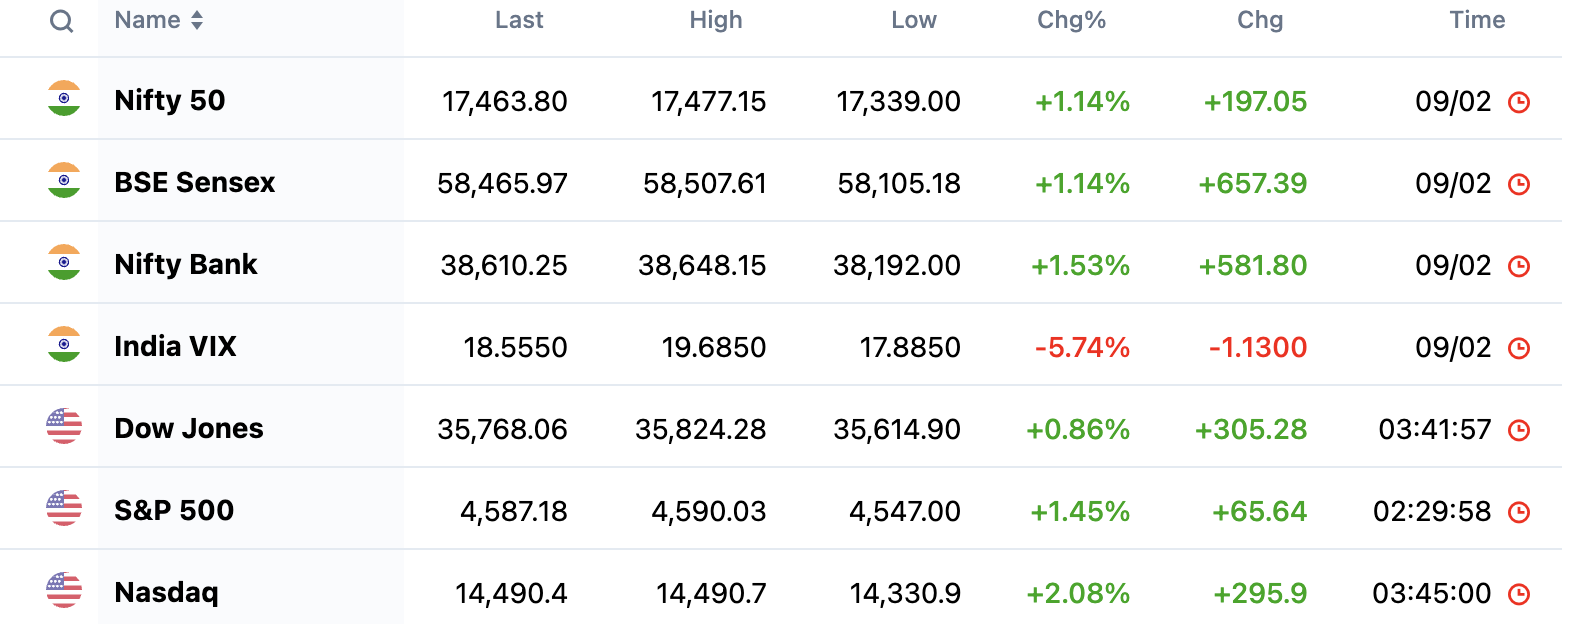Click the clock icon in India VIX row
Image resolution: width=1584 pixels, height=624 pixels.
(1519, 348)
